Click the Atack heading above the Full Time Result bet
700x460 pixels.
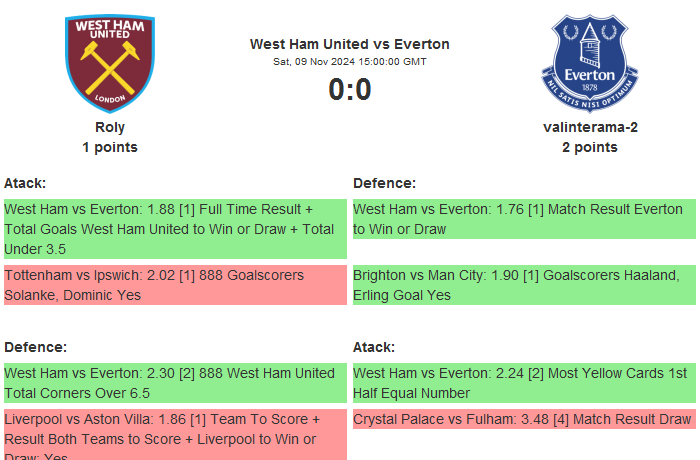[25, 183]
